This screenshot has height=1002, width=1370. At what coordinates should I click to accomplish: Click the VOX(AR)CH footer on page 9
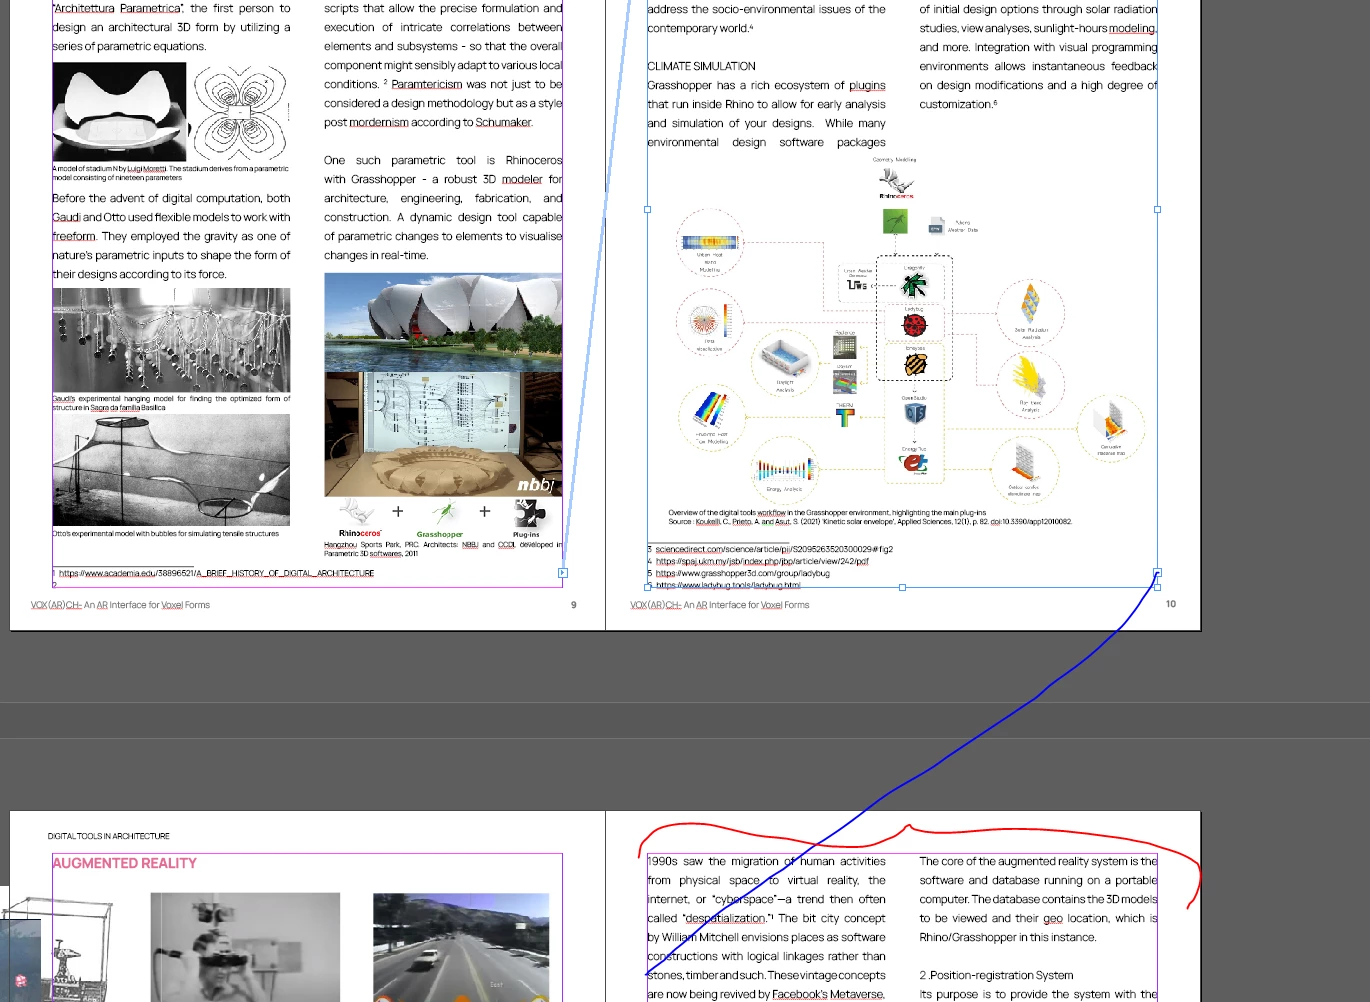(120, 605)
